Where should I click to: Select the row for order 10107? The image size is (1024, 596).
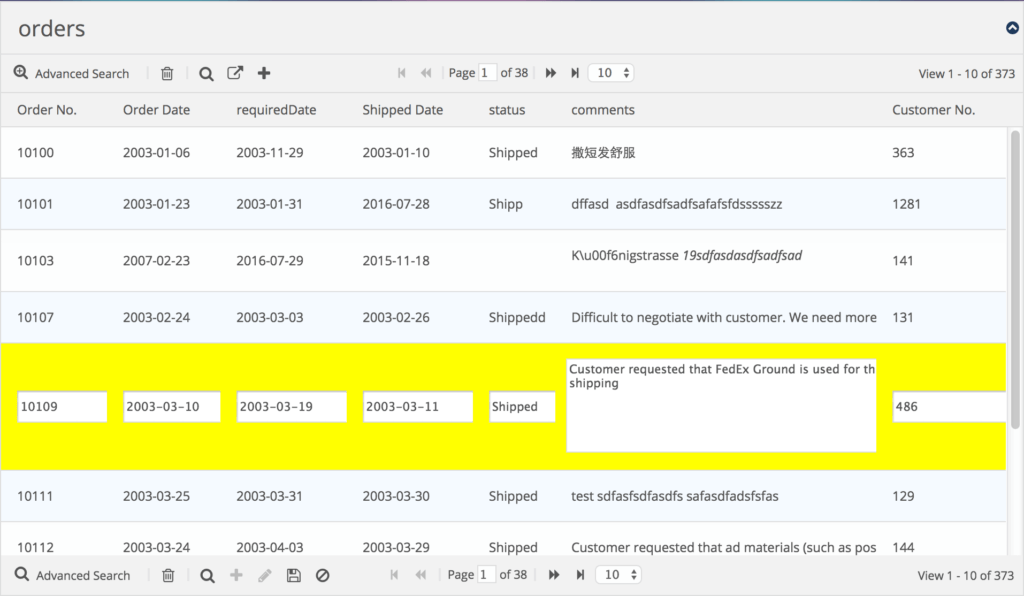point(503,317)
